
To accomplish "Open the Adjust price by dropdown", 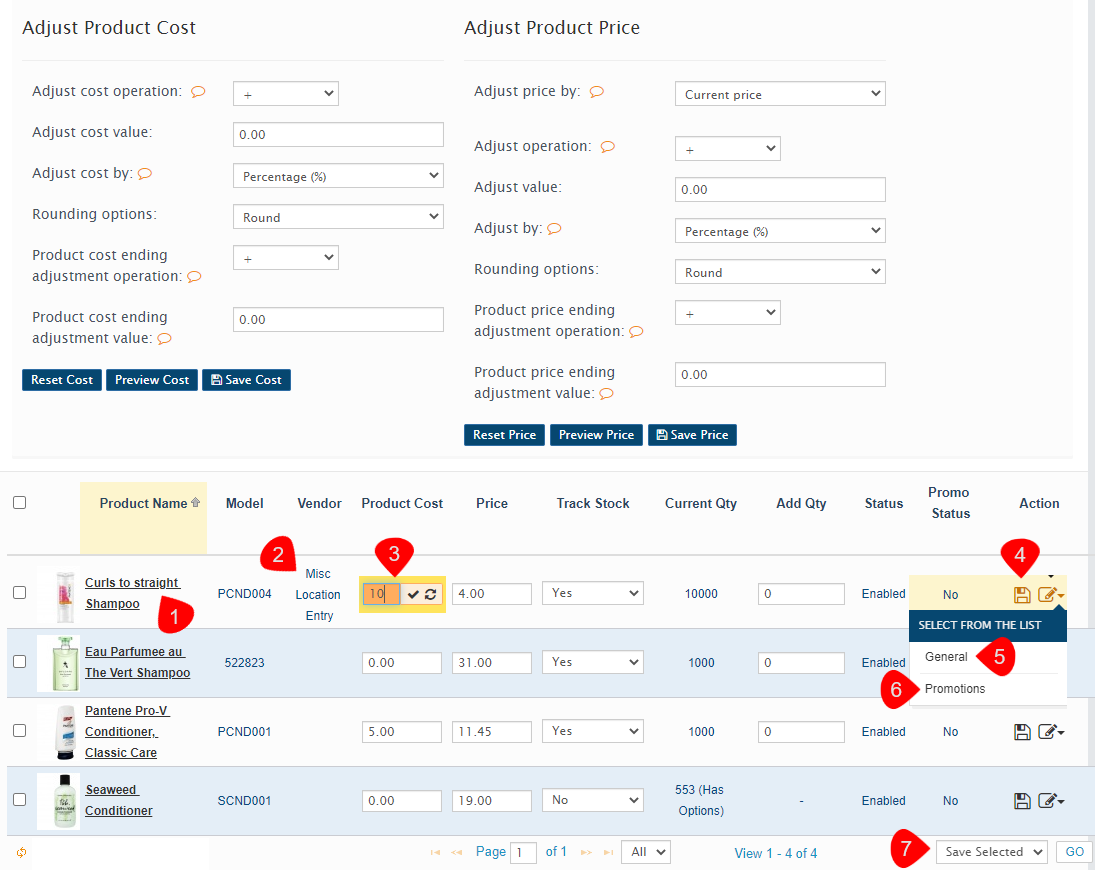I will [780, 94].
